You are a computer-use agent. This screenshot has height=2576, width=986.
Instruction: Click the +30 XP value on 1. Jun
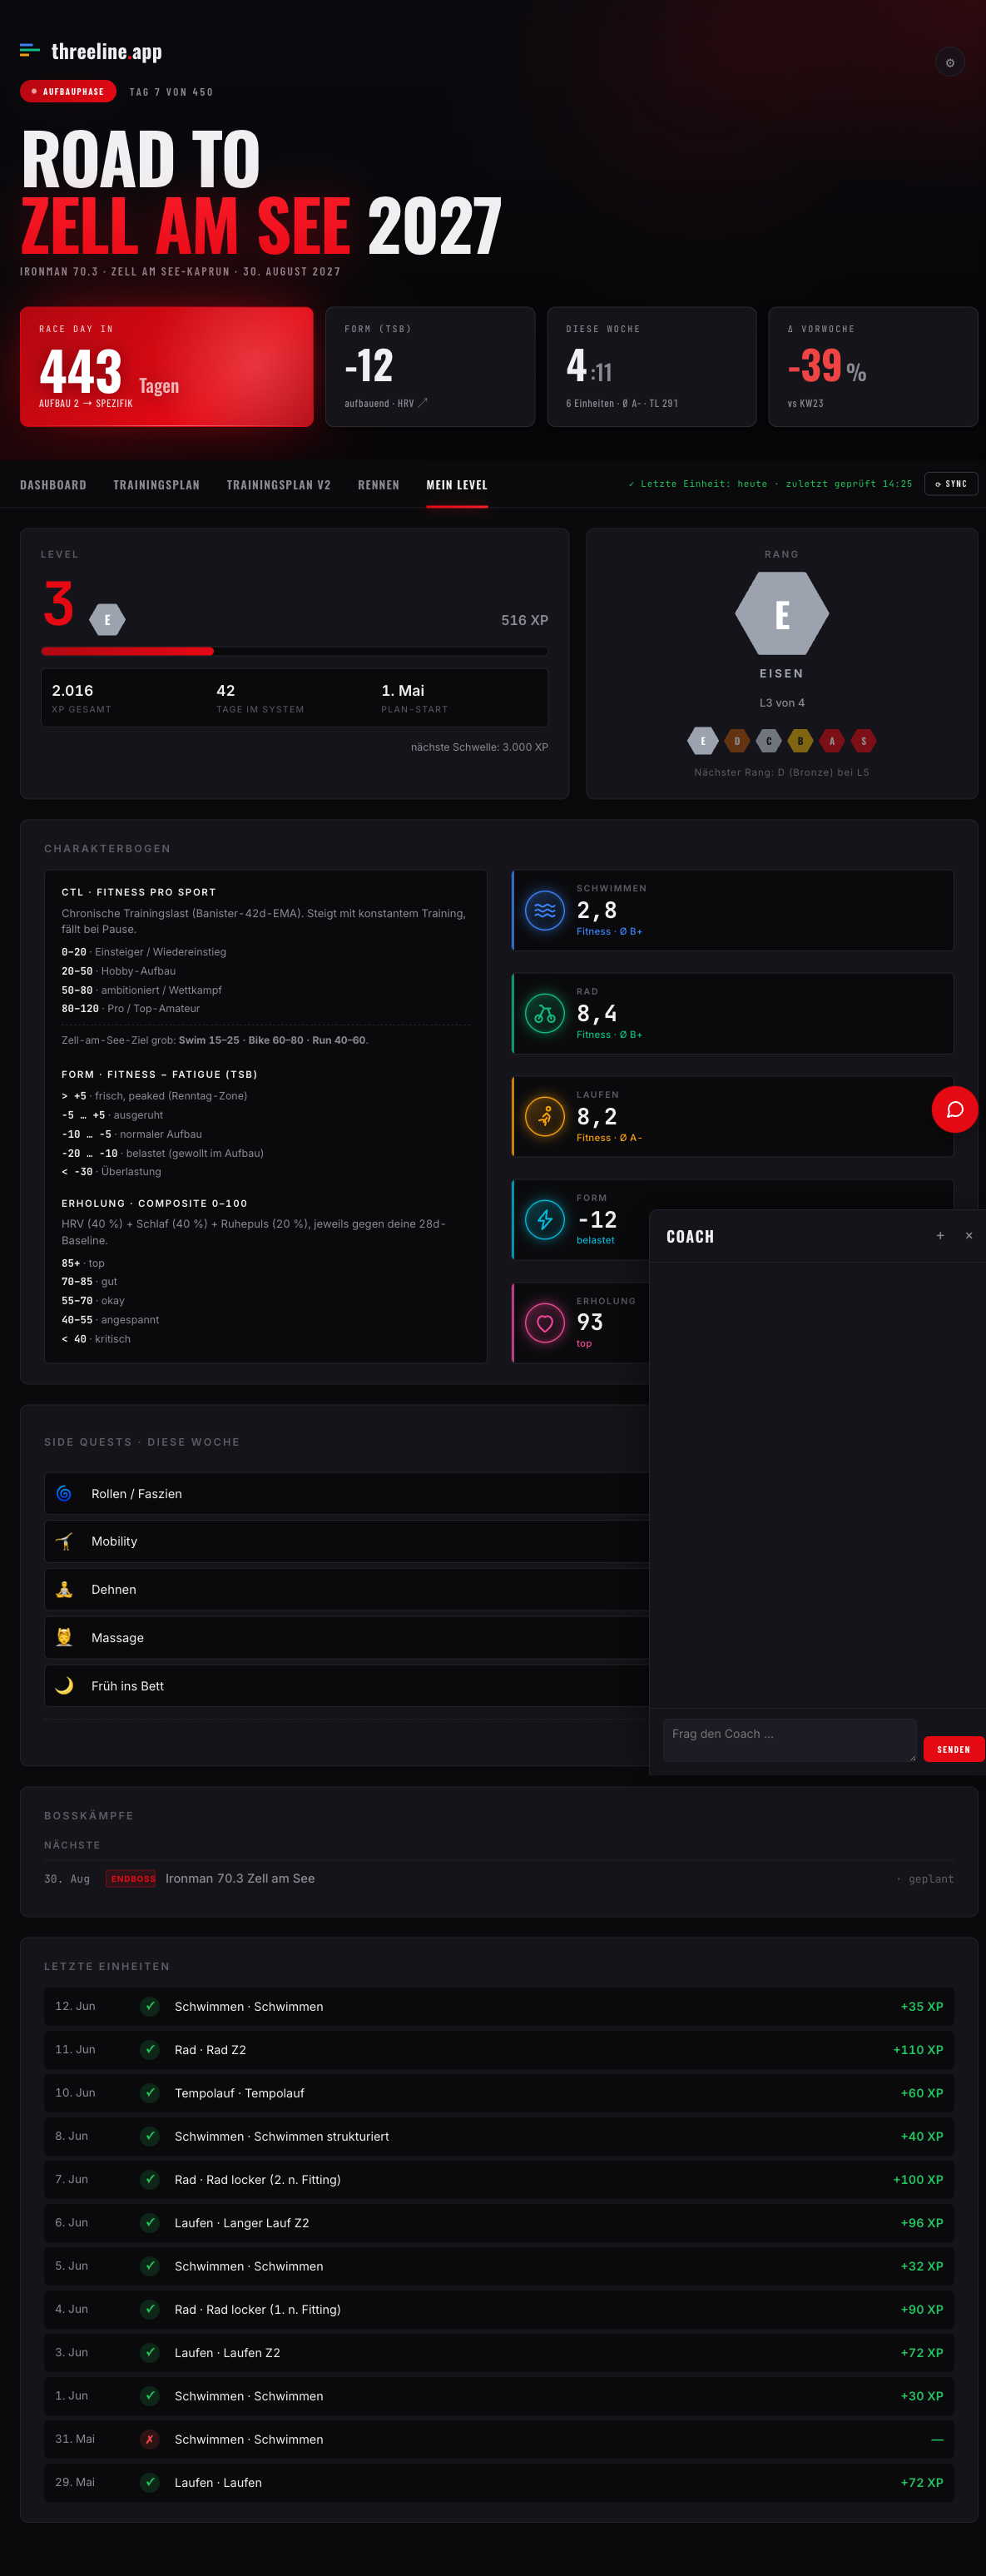pos(922,2396)
